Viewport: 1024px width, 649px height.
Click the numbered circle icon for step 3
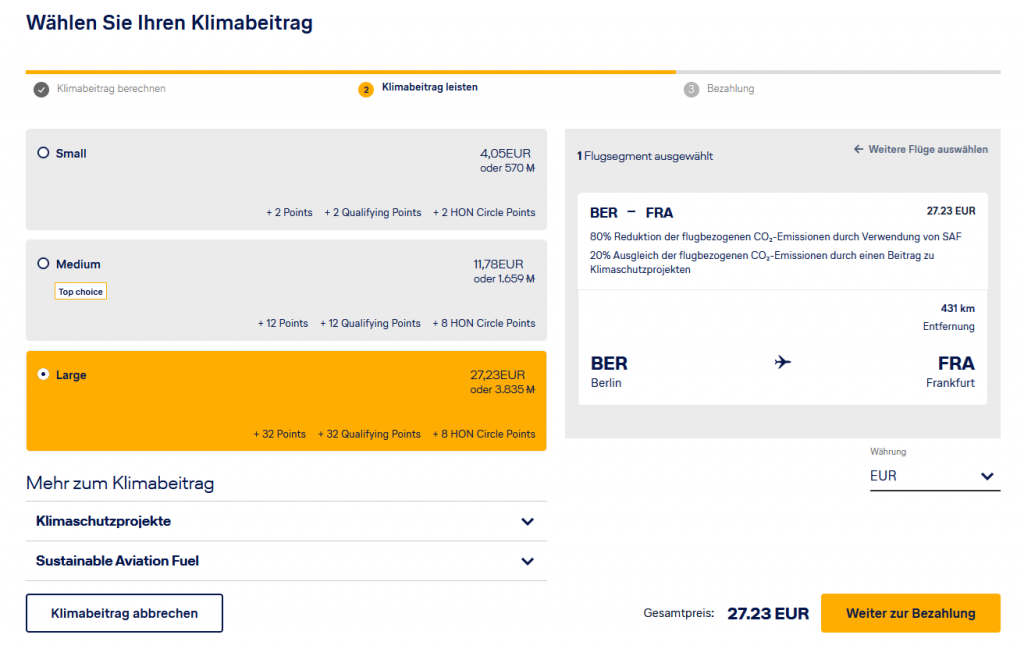tap(690, 89)
